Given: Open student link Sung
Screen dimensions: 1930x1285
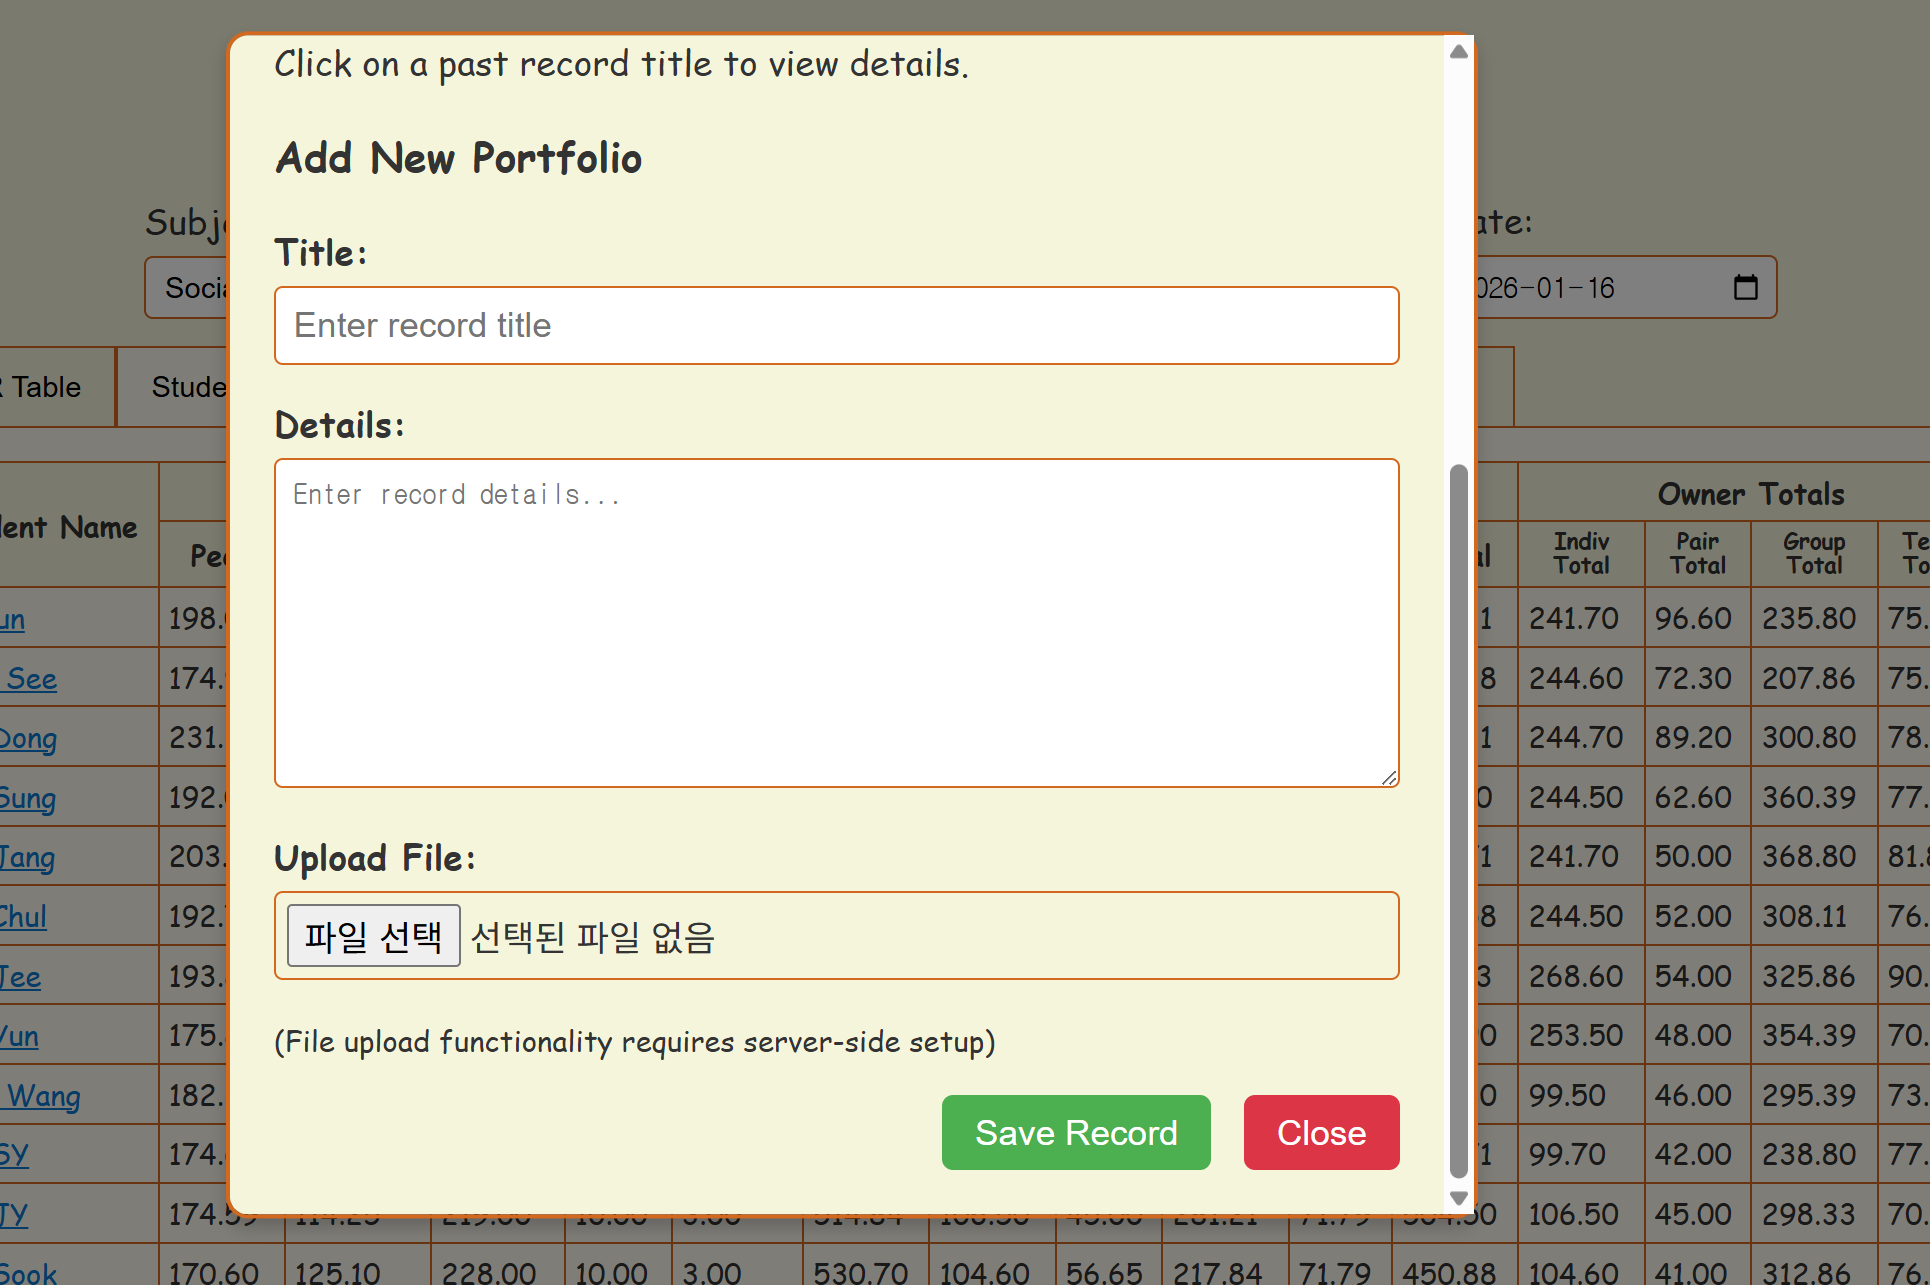Looking at the screenshot, I should click(x=28, y=798).
